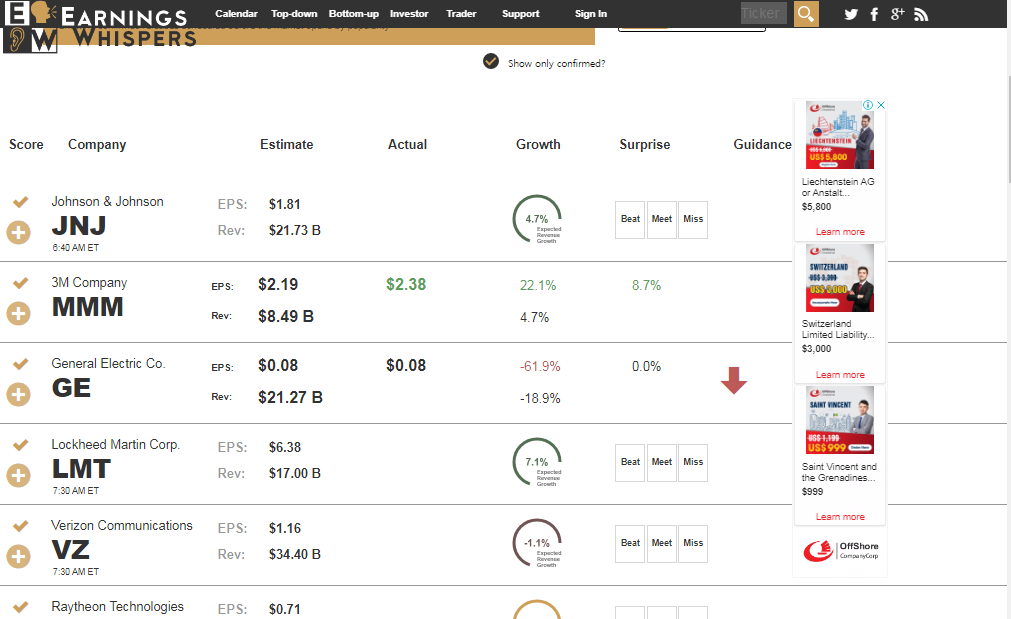Click the Surprise column header
Screen dimensions: 1011x619
click(645, 144)
